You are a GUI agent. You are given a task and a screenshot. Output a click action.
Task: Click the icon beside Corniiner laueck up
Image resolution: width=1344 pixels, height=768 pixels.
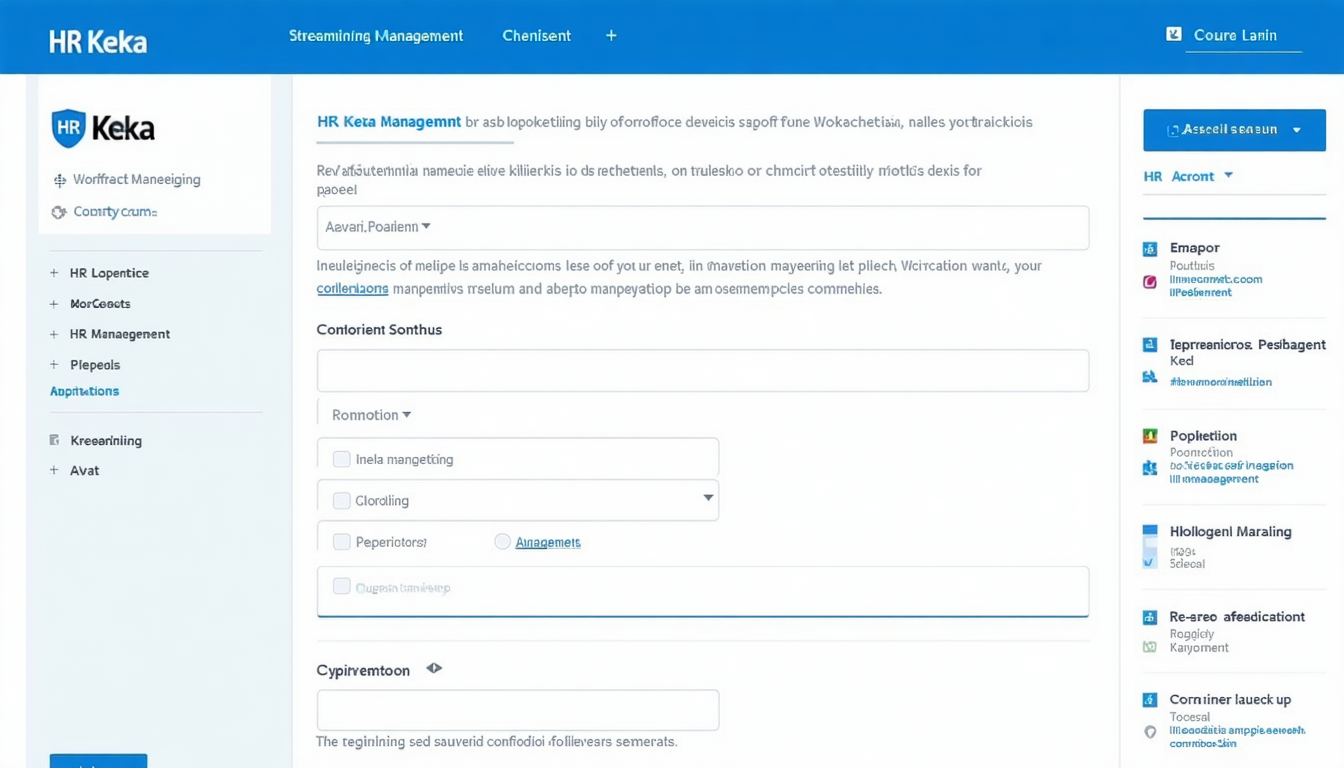[1150, 700]
